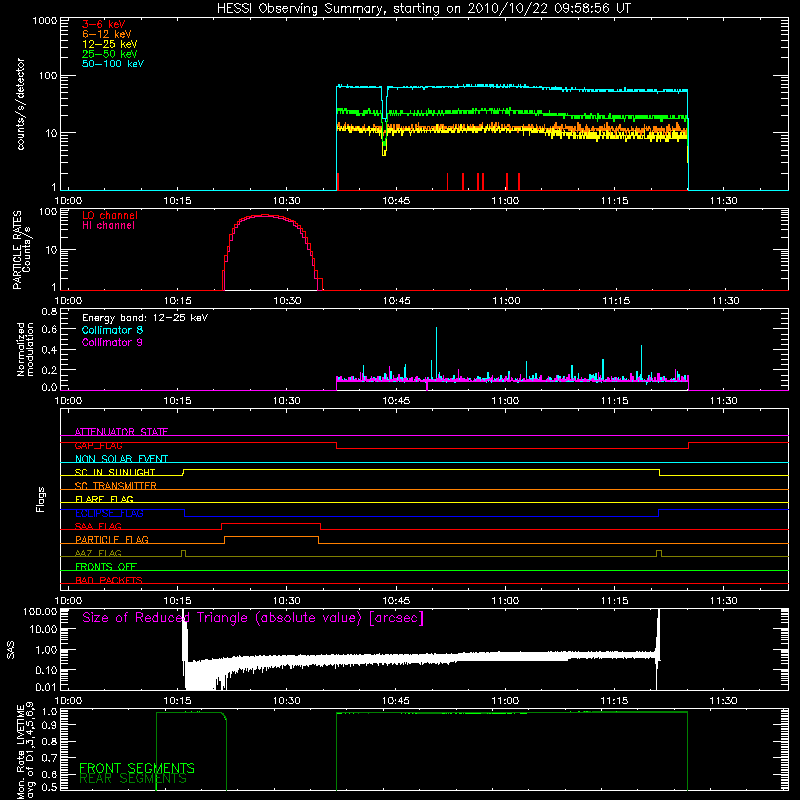Click the FRONTS_OFF flag label

coord(106,567)
